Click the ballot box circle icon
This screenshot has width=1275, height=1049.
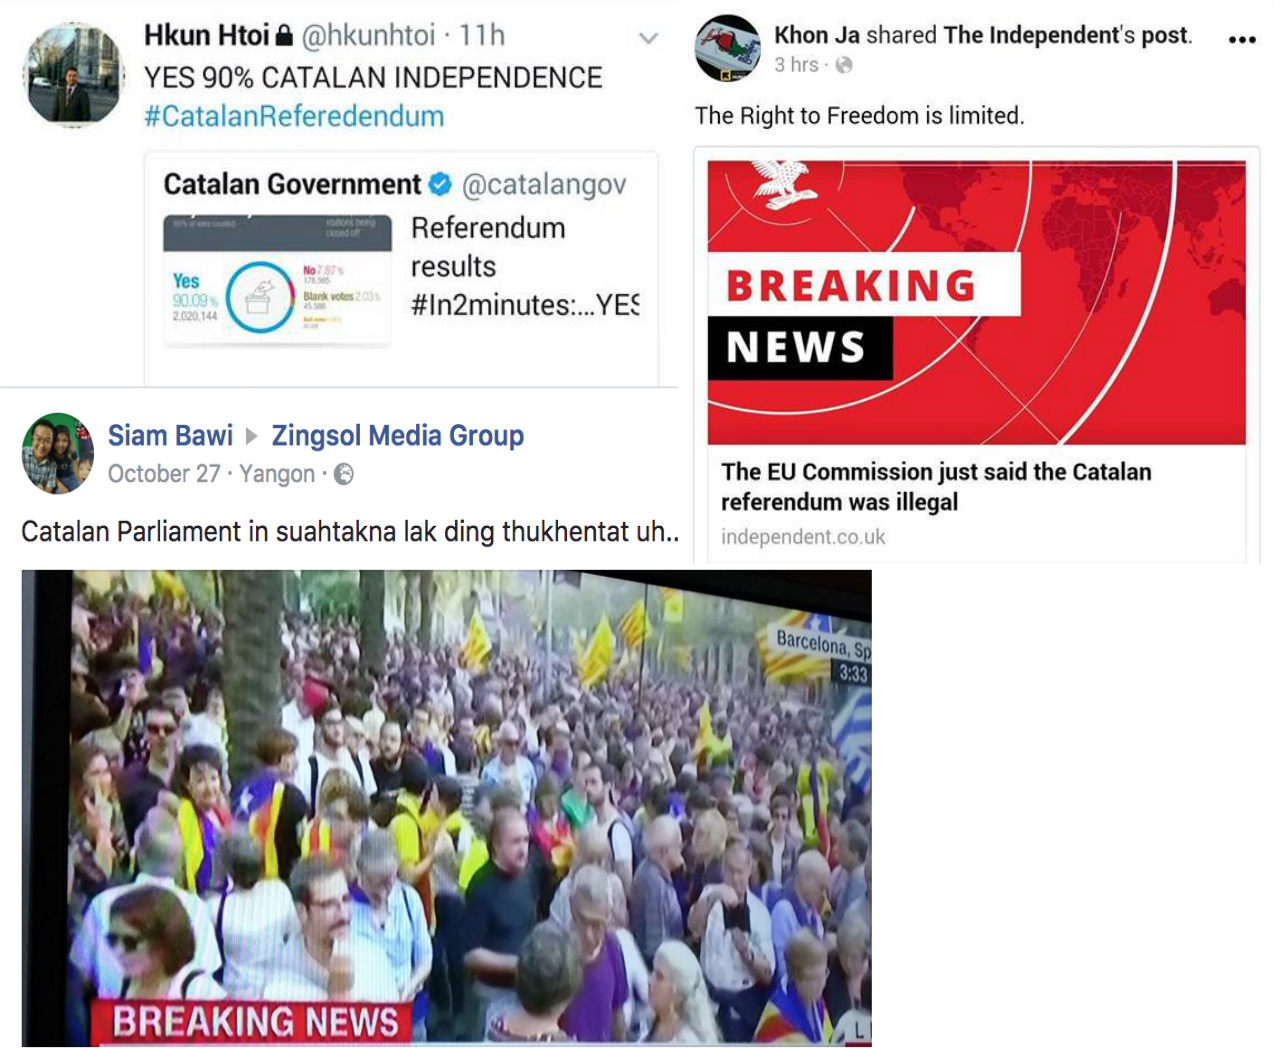pos(259,297)
